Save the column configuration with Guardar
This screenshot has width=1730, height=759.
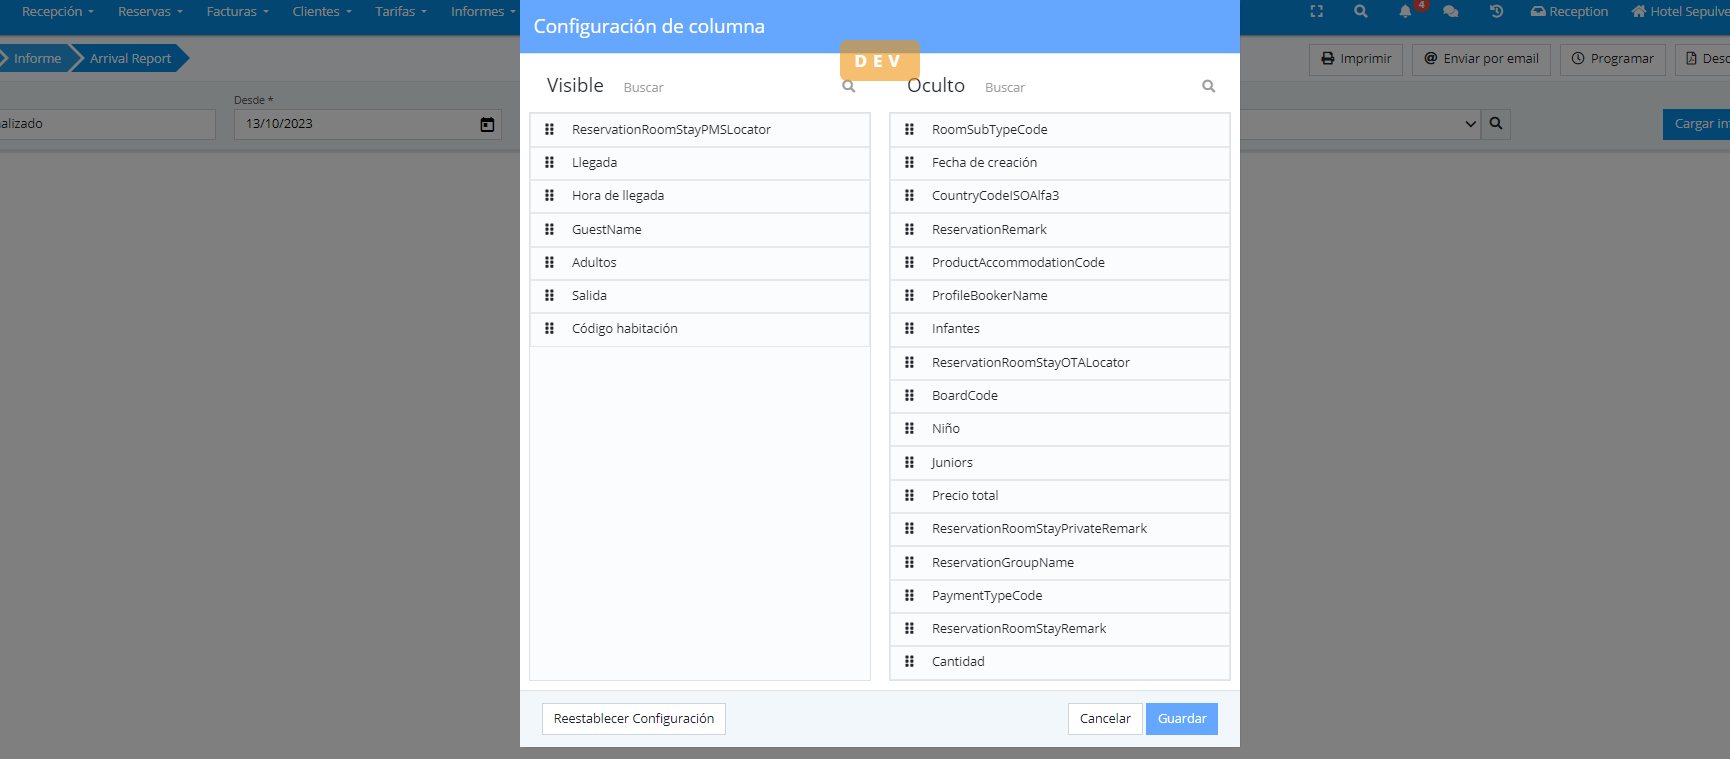(x=1181, y=719)
